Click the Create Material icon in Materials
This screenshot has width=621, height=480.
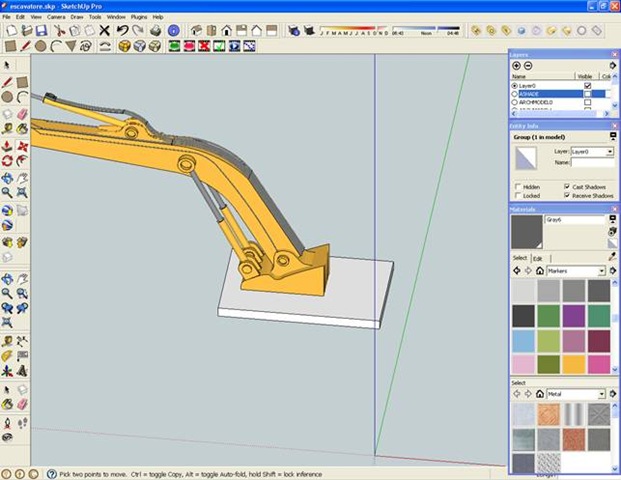pyautogui.click(x=612, y=231)
